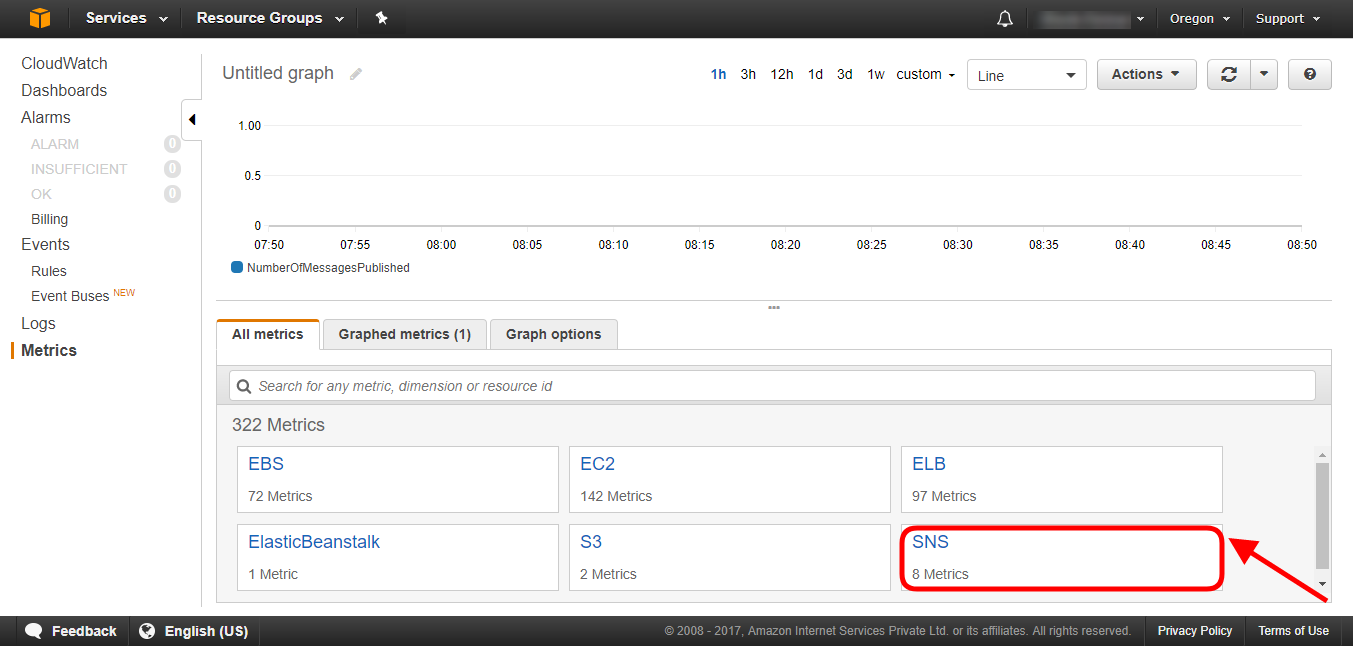Open Alarms in the sidebar
Screen dimensions: 1353x646
pyautogui.click(x=46, y=117)
